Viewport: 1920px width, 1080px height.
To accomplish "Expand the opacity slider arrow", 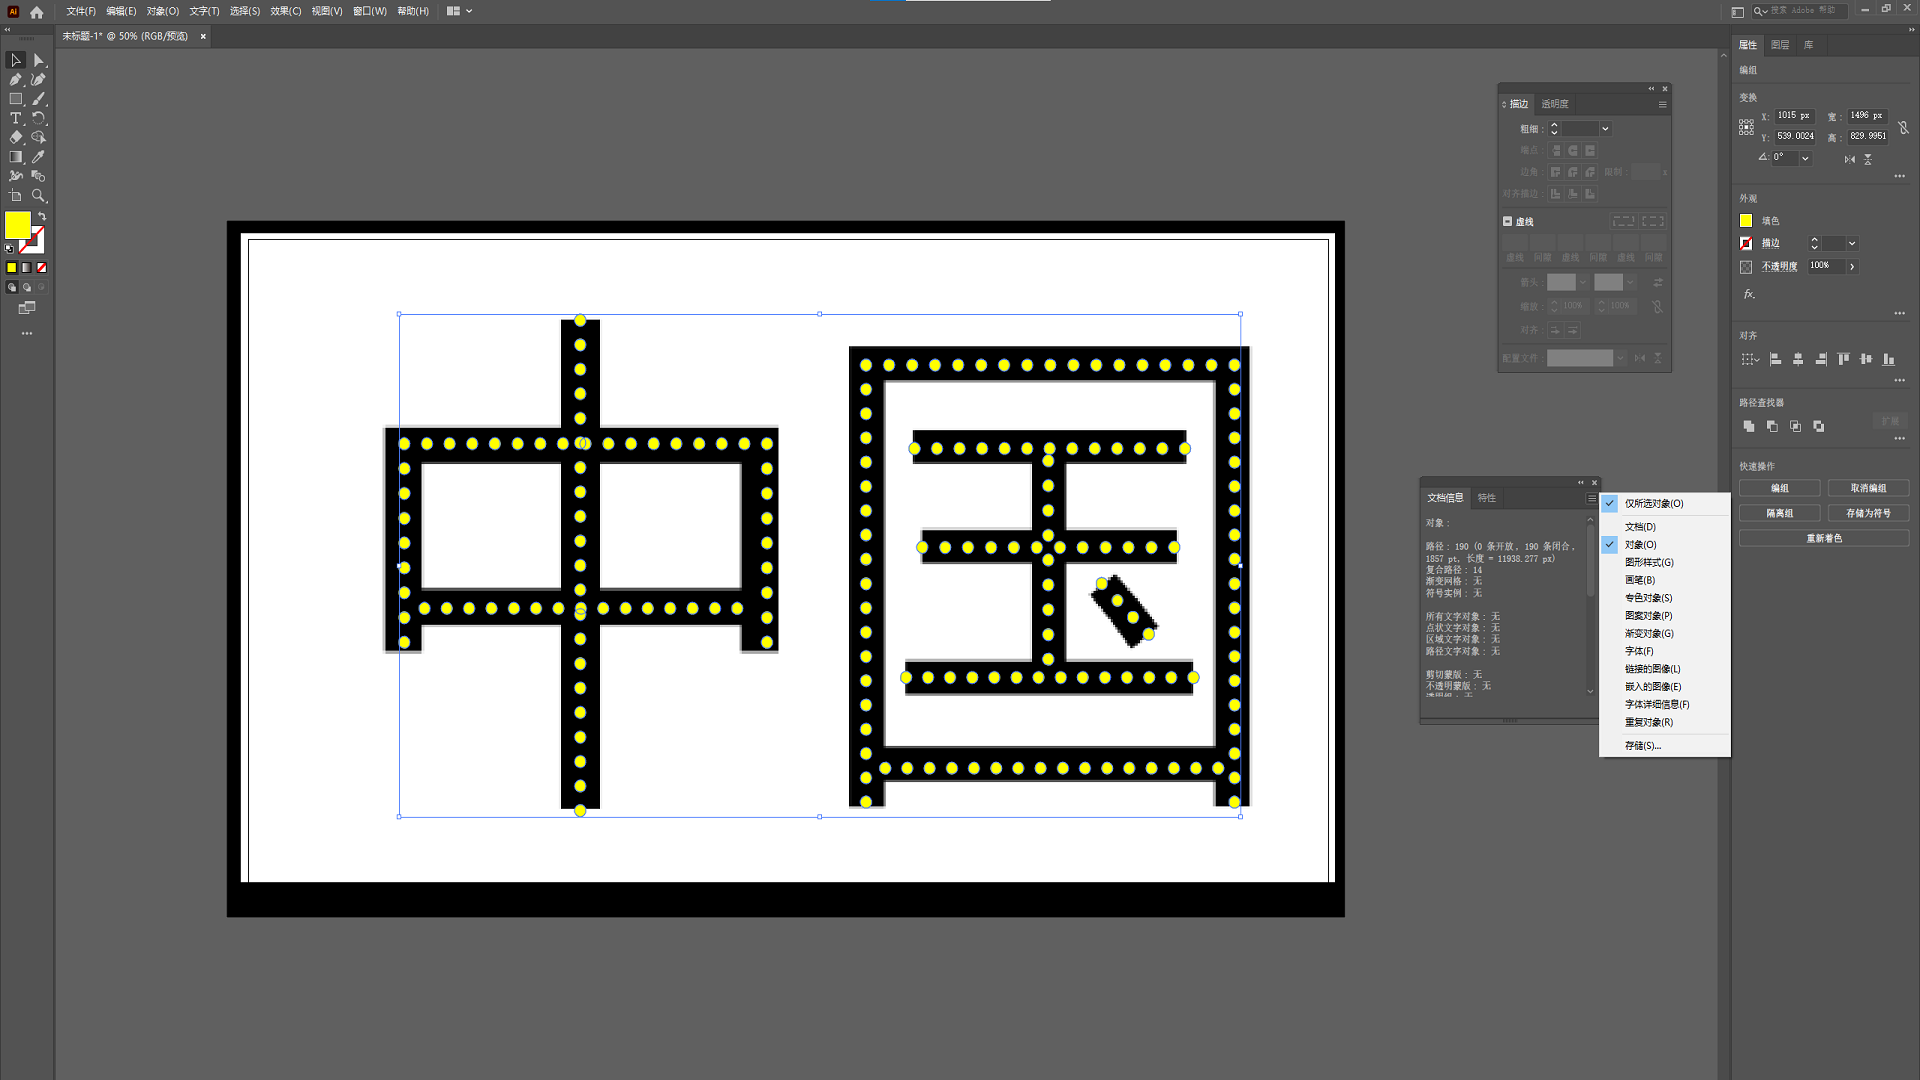I will 1852,267.
